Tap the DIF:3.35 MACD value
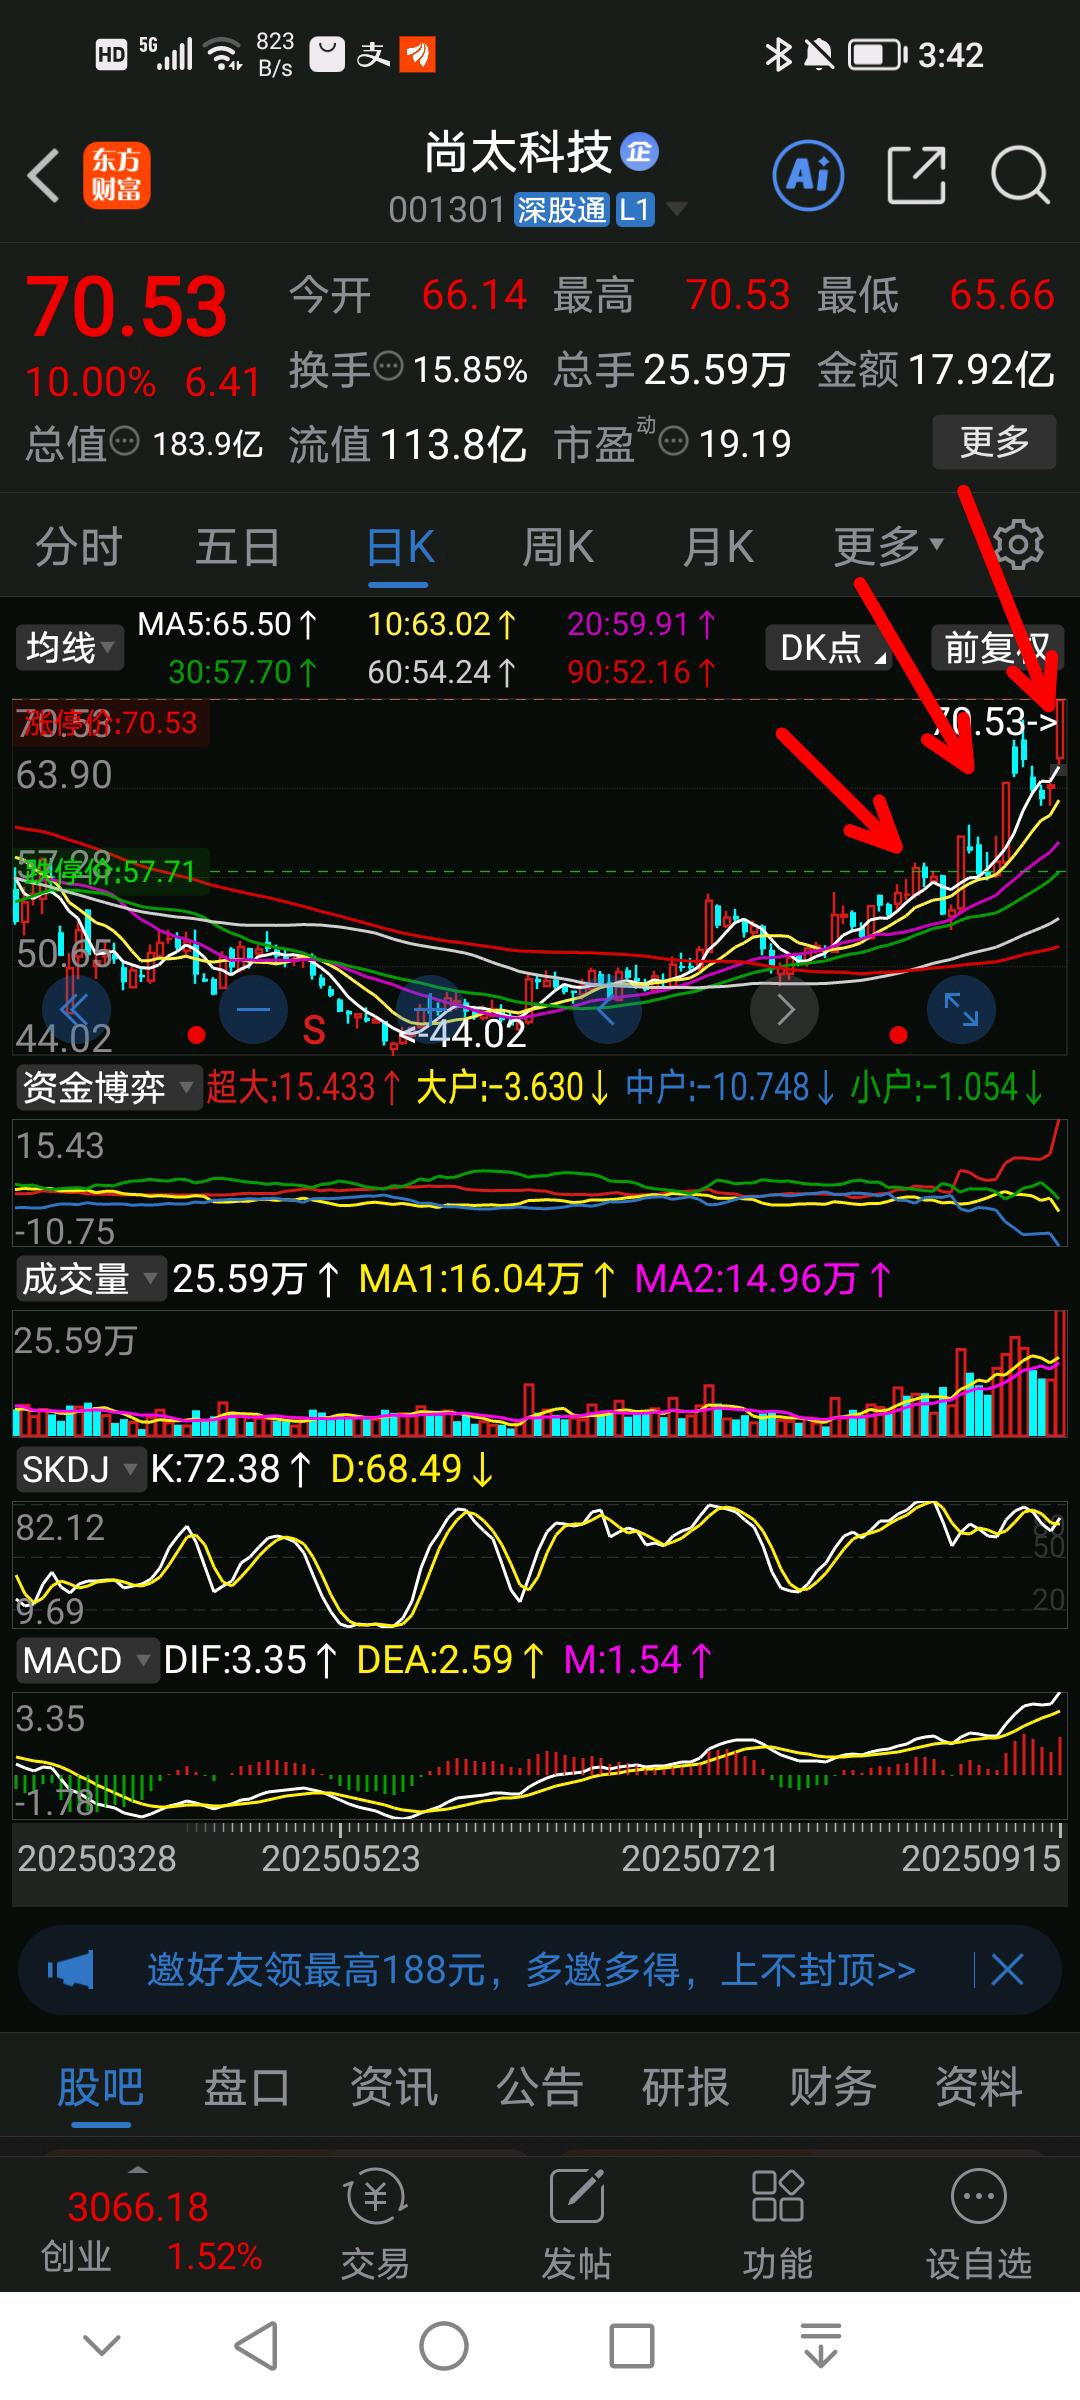 [250, 1660]
